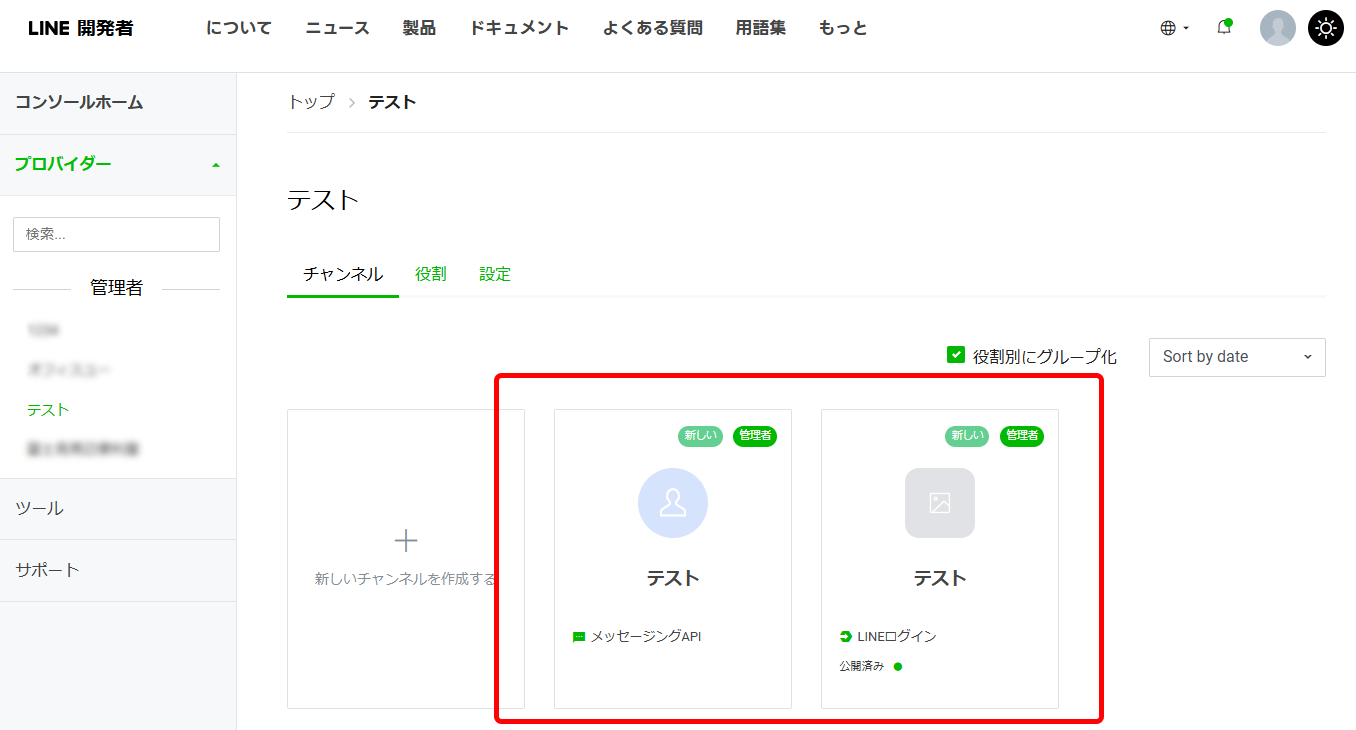This screenshot has height=730, width=1356.
Task: Collapse the プロバイダー sidebar section
Action: click(118, 165)
